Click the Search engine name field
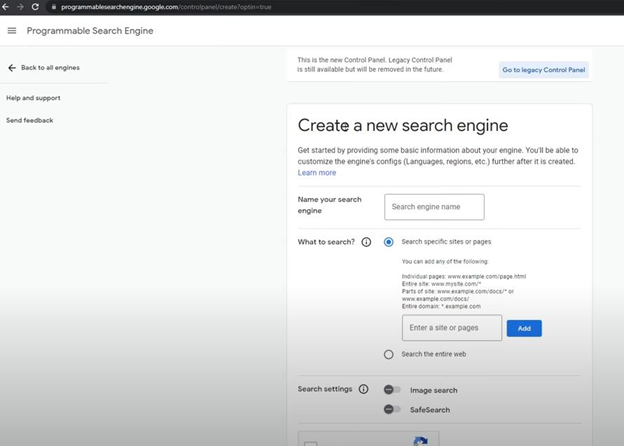 pos(434,207)
